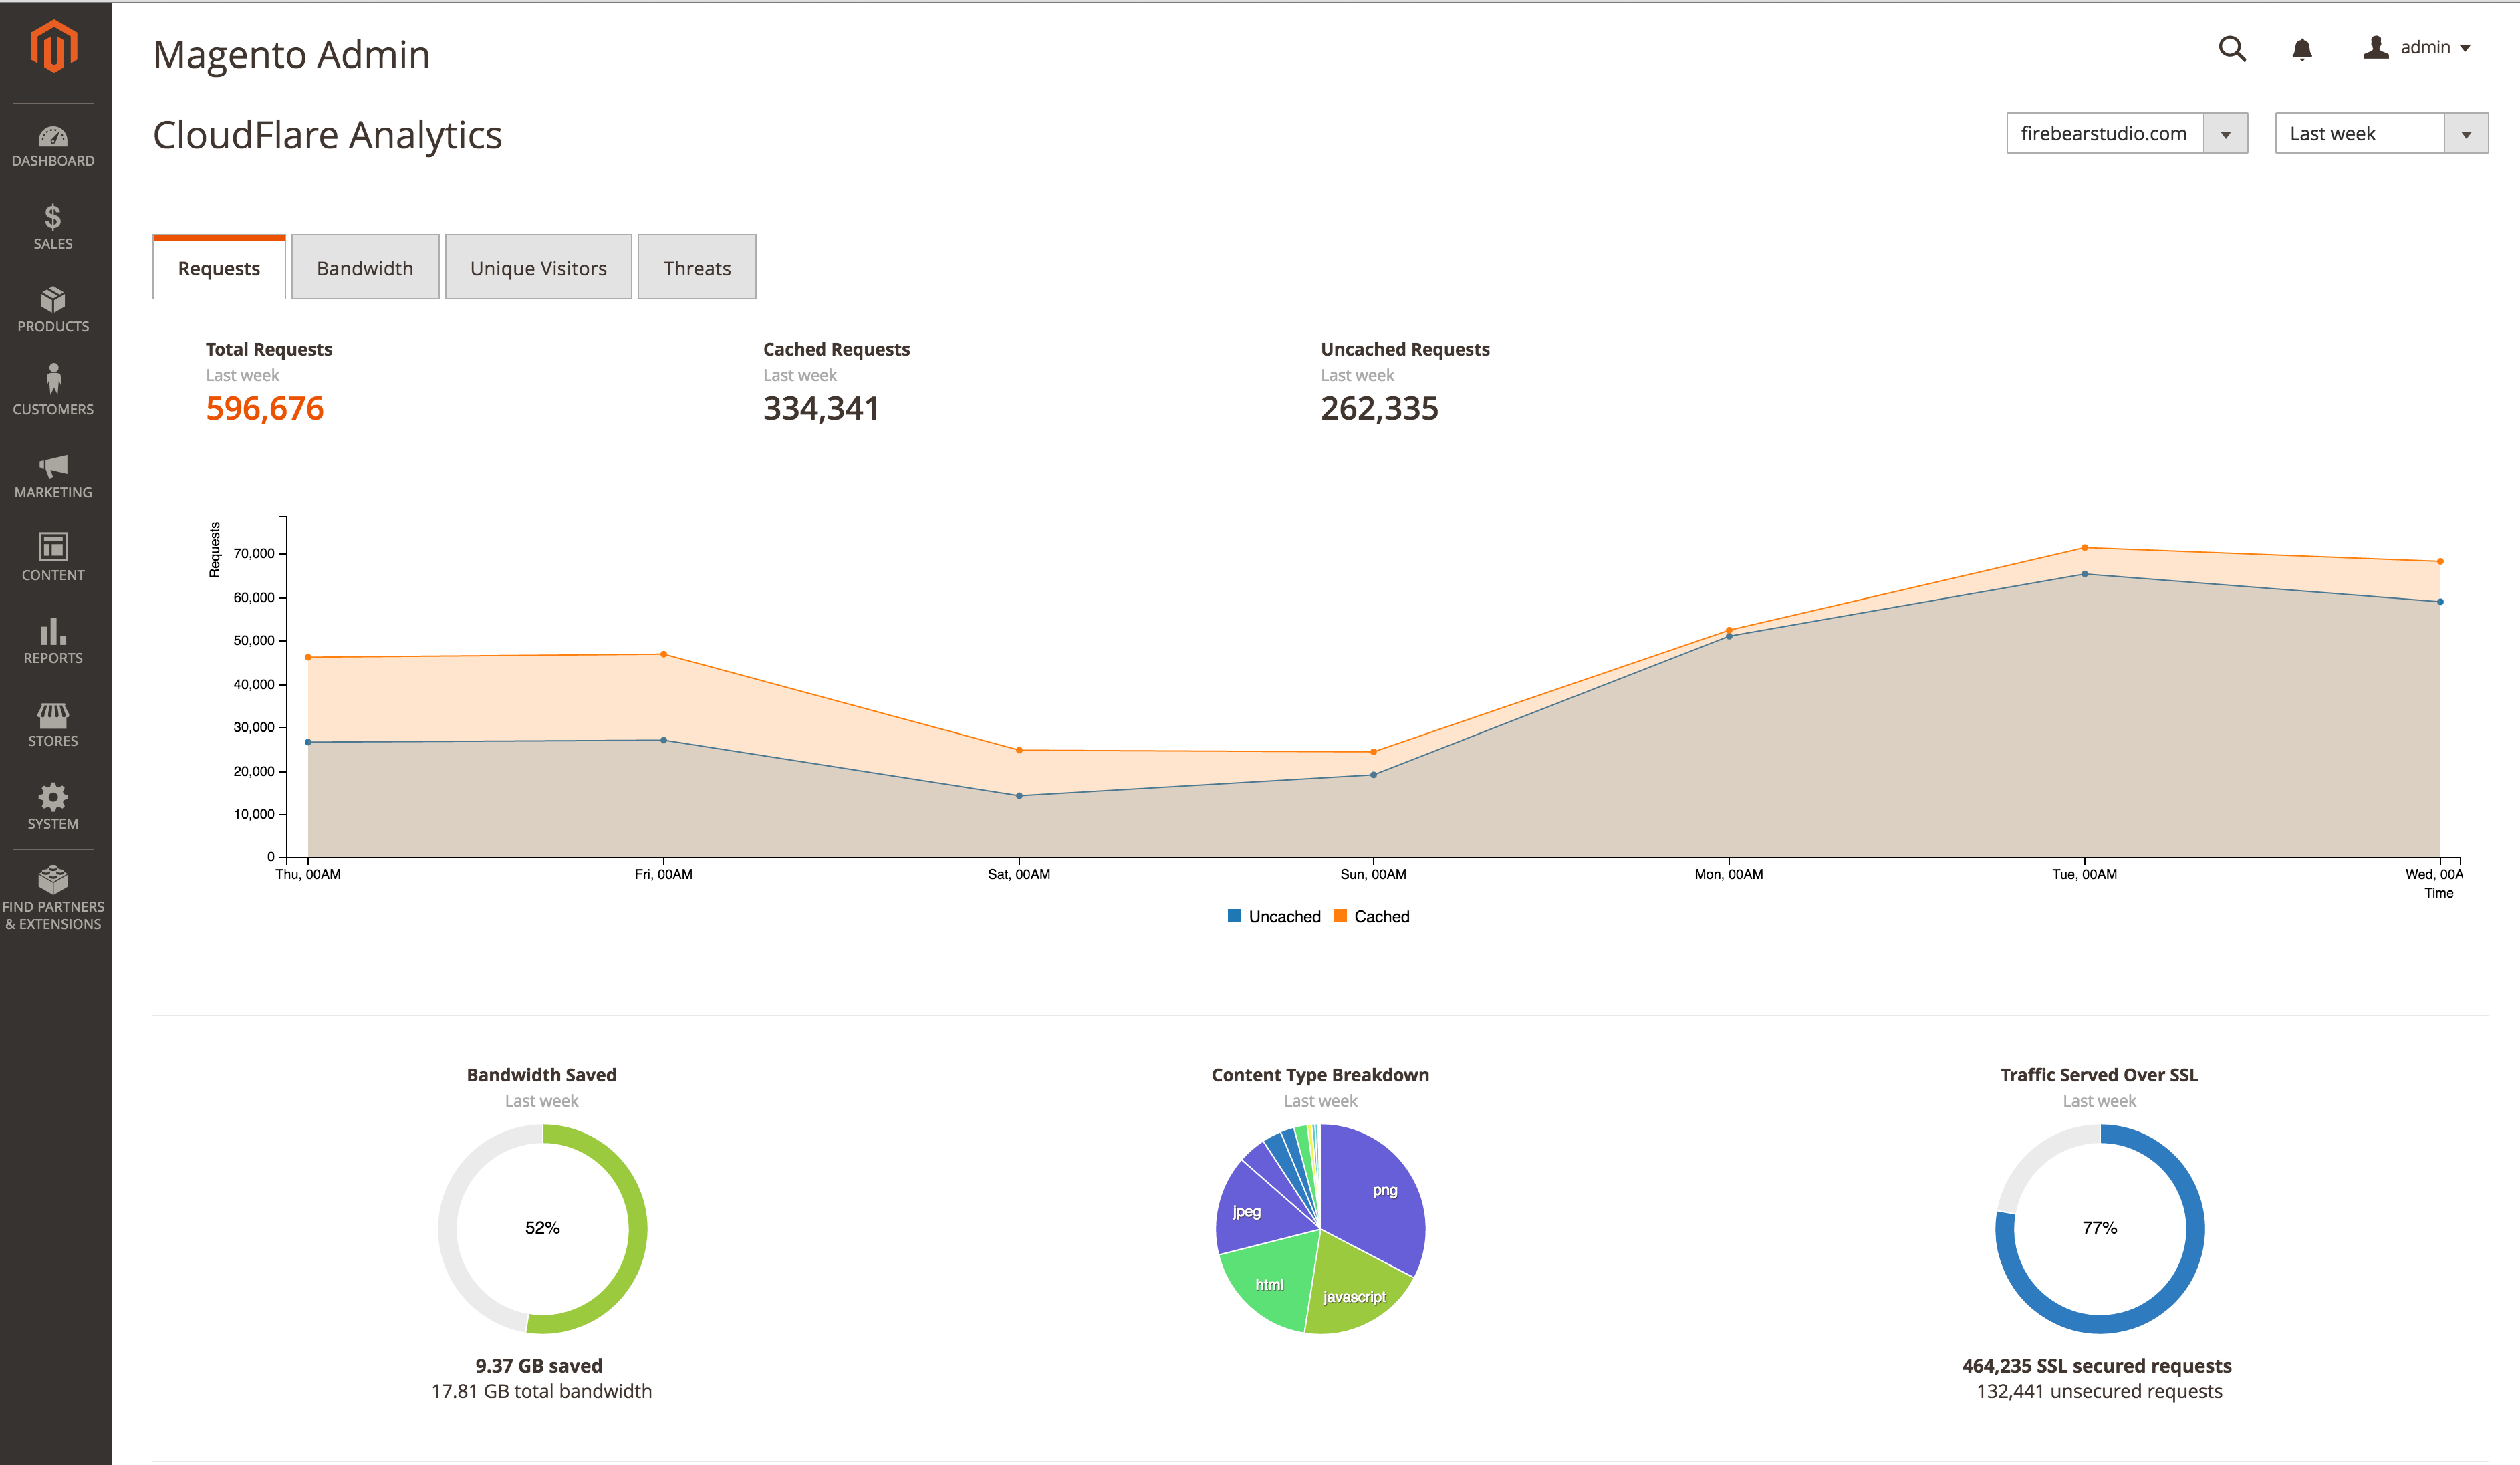This screenshot has height=1465, width=2520.
Task: Click 17.81 GB total bandwidth text
Action: (x=541, y=1392)
